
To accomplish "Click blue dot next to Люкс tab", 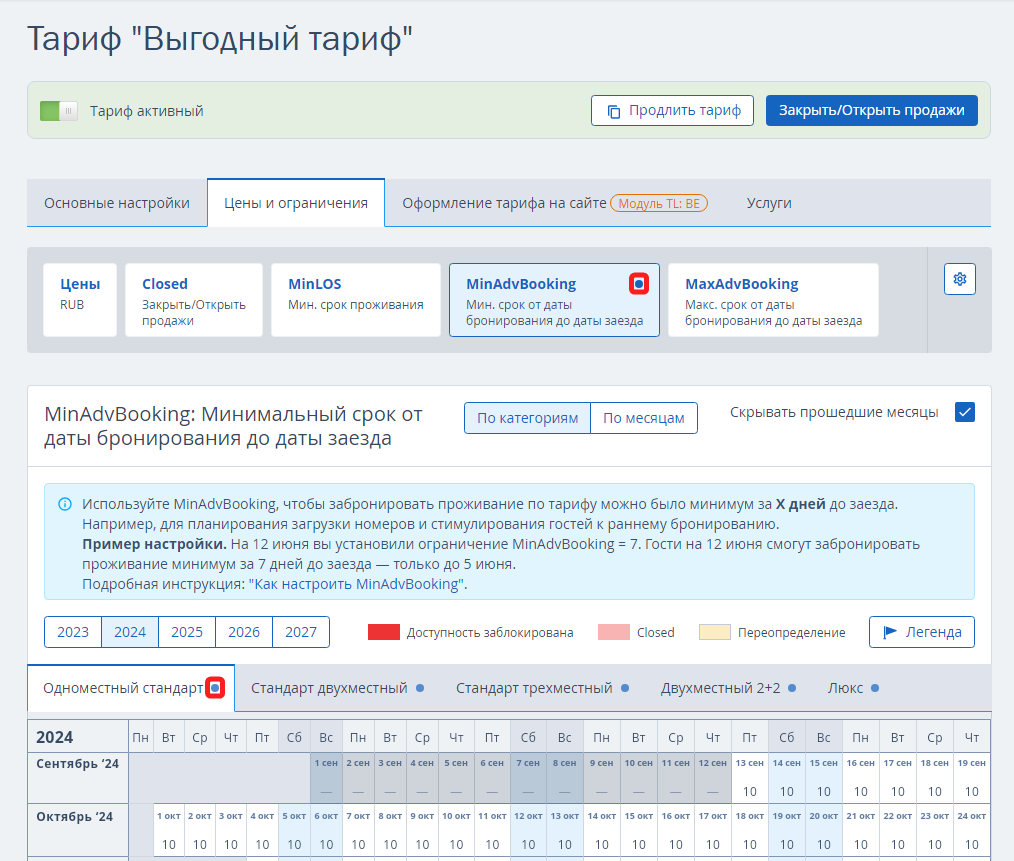I will point(875,688).
